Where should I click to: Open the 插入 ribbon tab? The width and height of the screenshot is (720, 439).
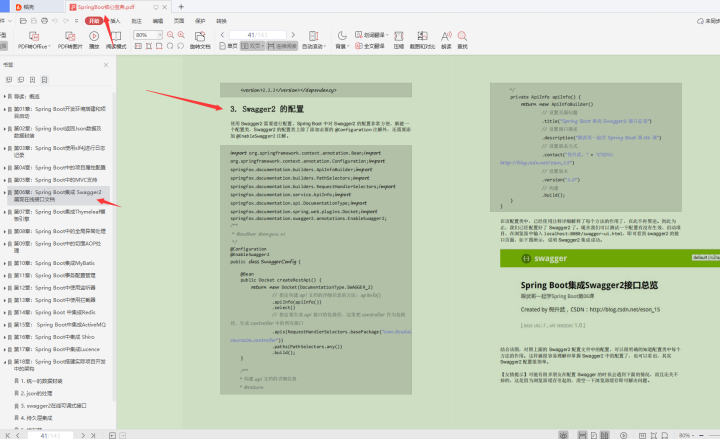point(115,21)
